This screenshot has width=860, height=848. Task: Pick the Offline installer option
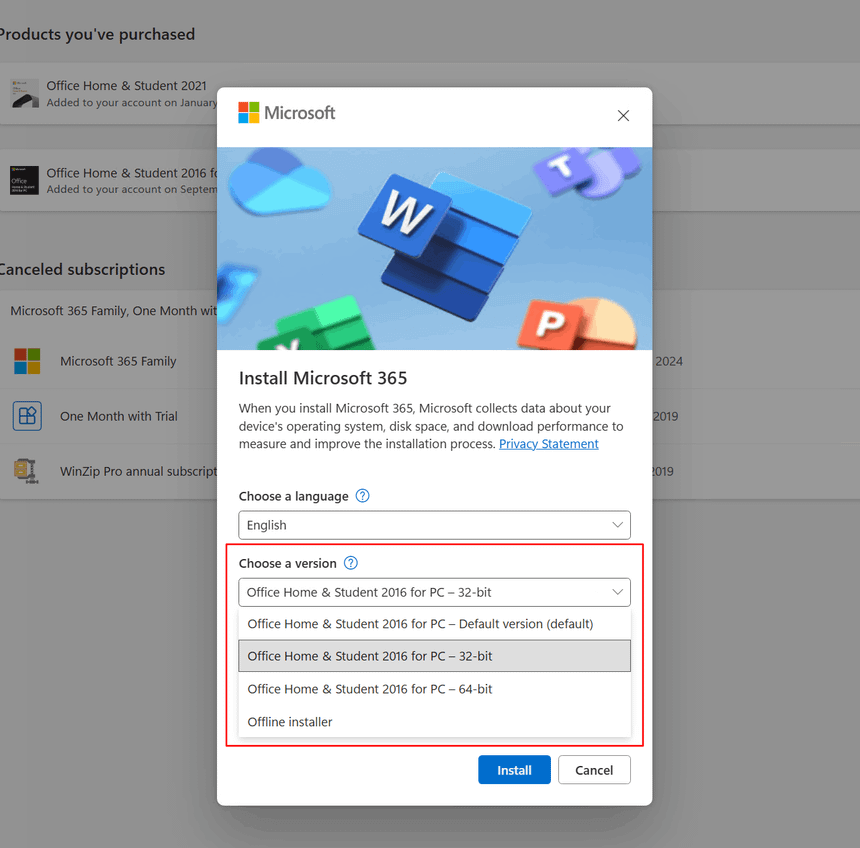pyautogui.click(x=290, y=722)
